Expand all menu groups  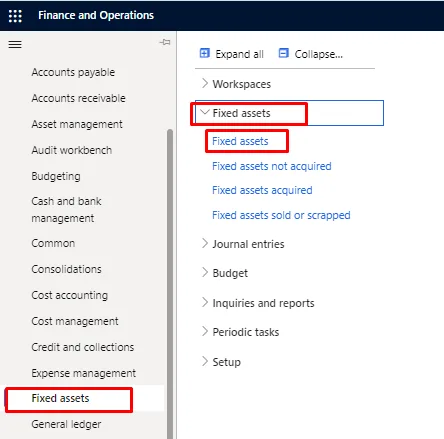pos(232,54)
